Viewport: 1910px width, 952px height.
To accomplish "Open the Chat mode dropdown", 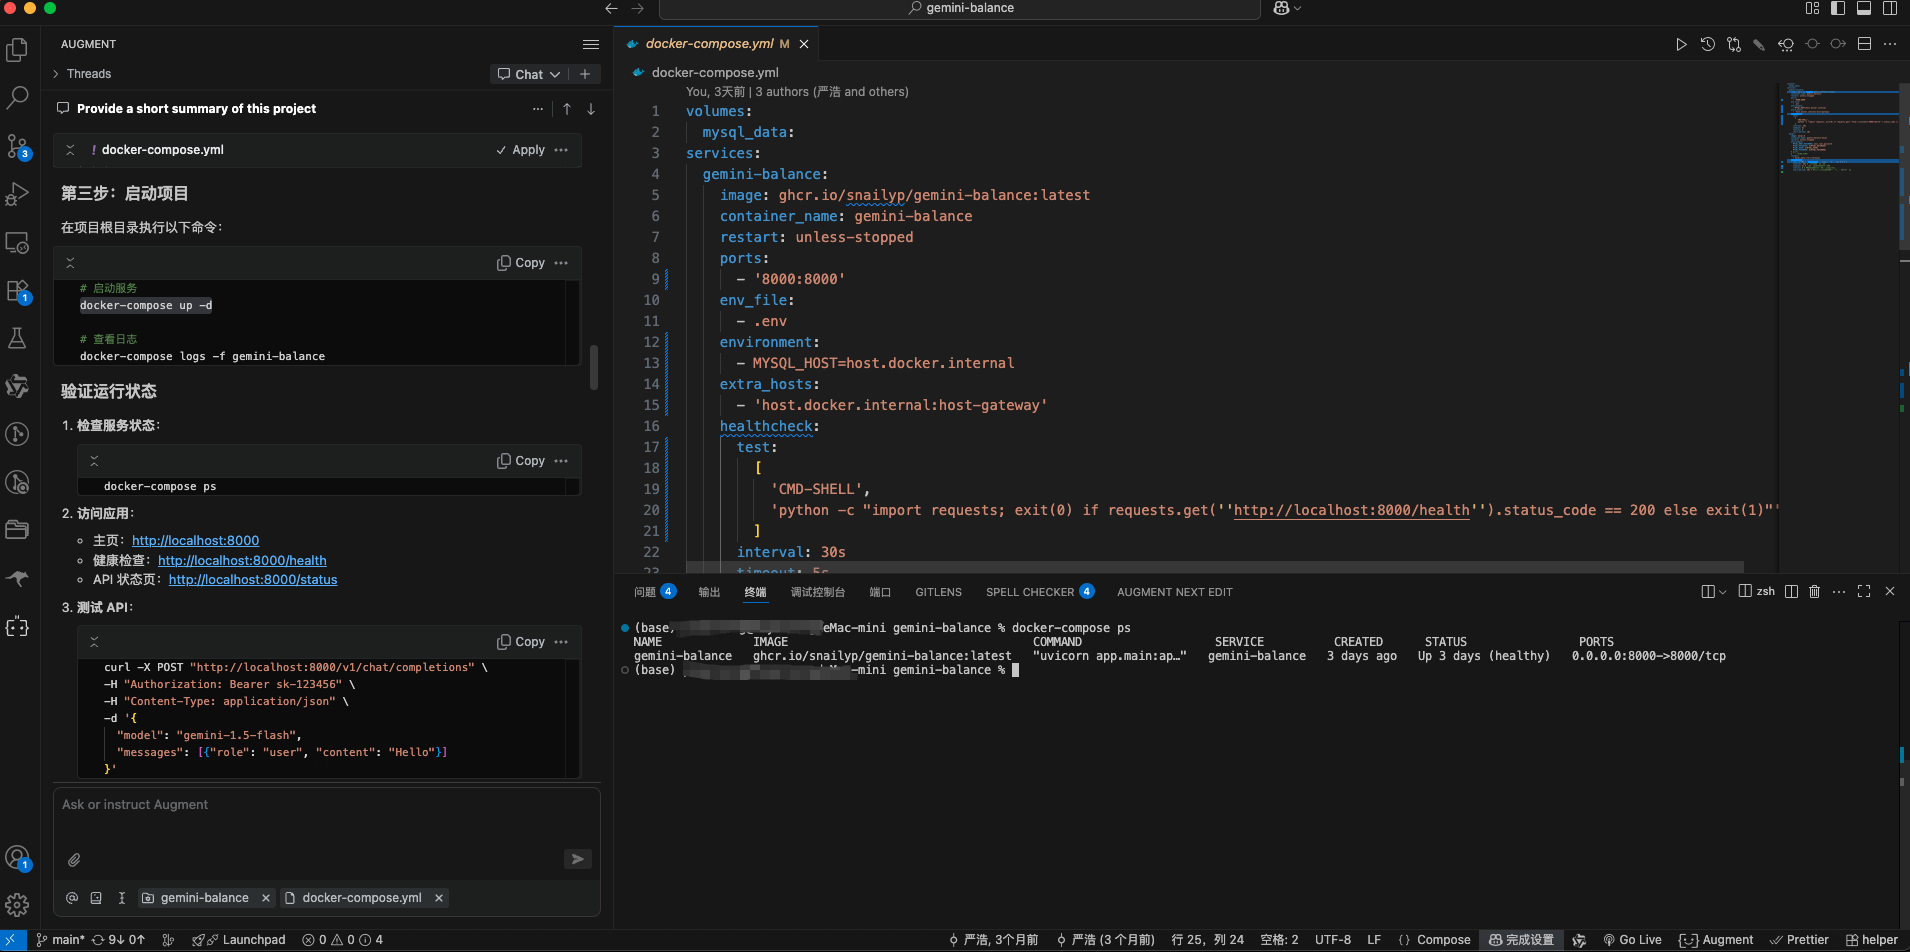I will (529, 74).
